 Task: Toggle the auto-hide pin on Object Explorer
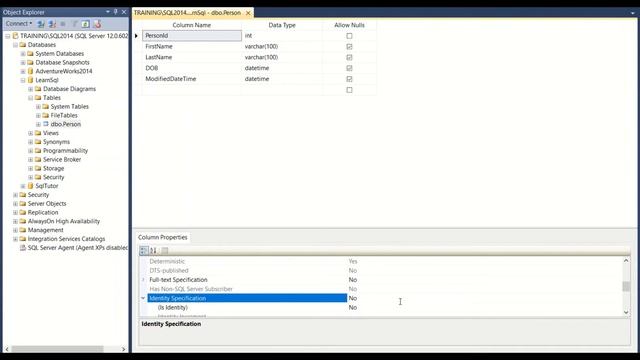tap(116, 12)
